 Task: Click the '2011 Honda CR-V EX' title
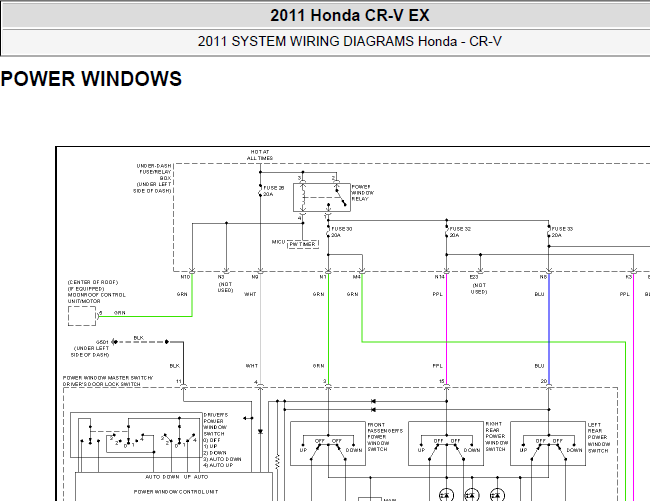349,15
